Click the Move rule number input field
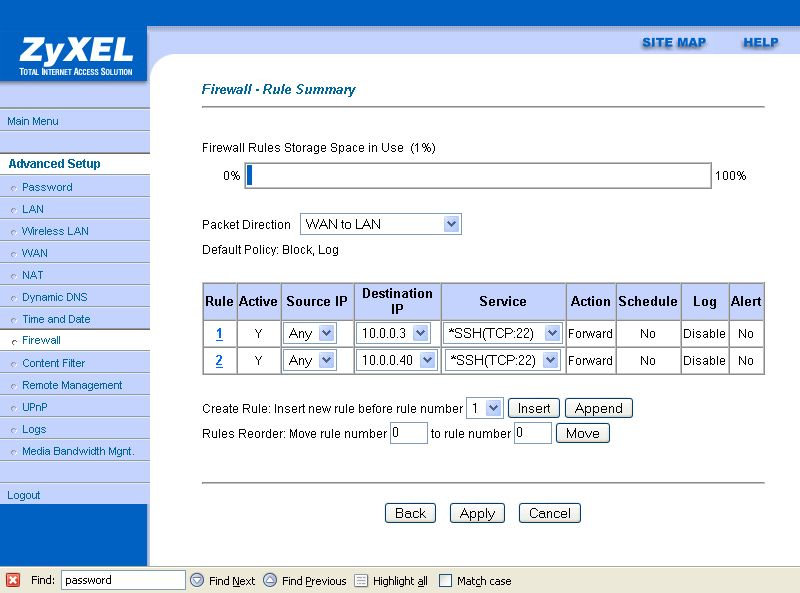Viewport: 800px width, 593px height. 408,433
